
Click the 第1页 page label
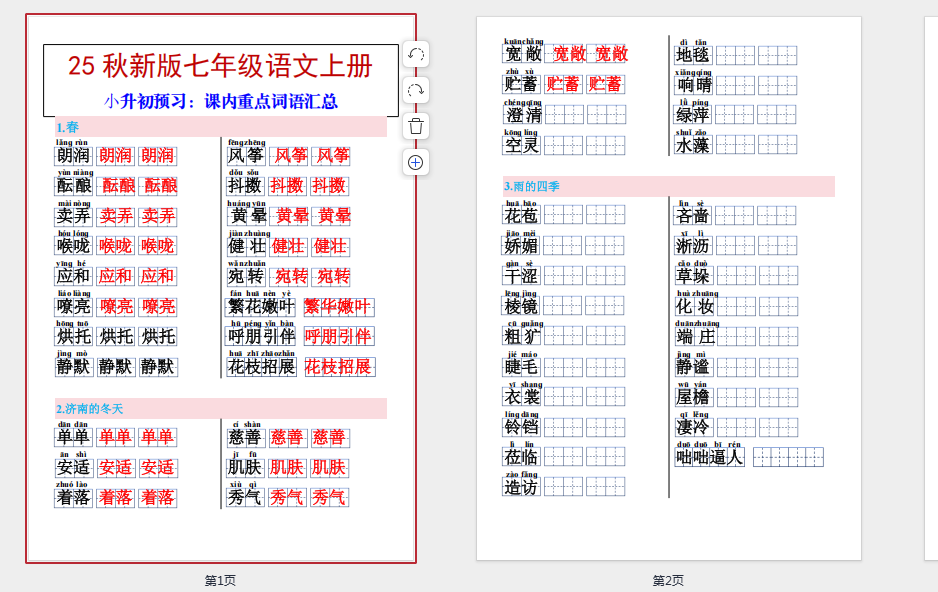pos(221,580)
